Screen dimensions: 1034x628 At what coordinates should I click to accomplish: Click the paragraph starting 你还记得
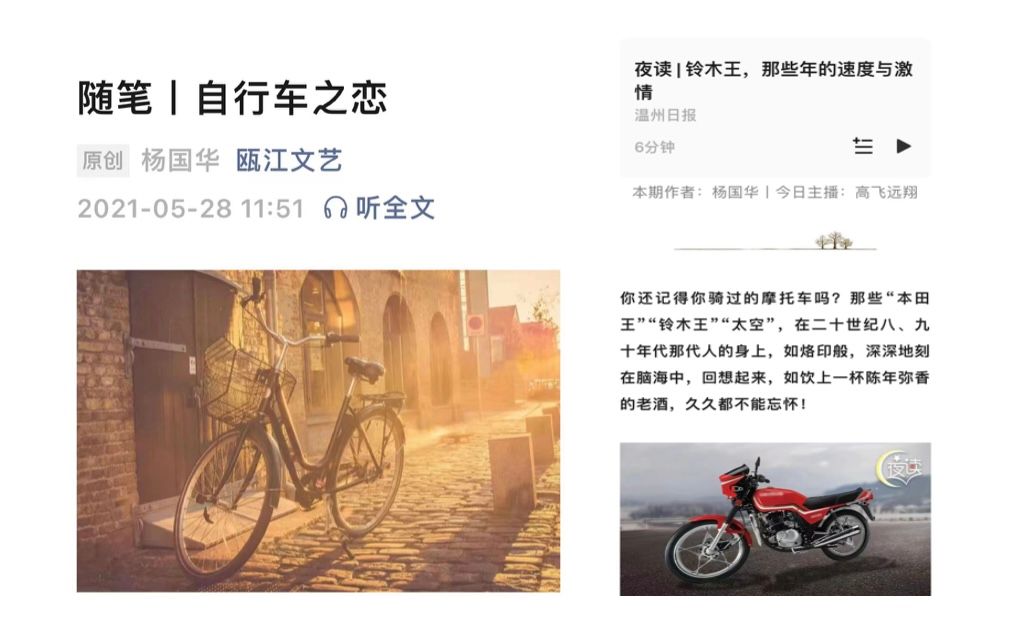pos(775,351)
